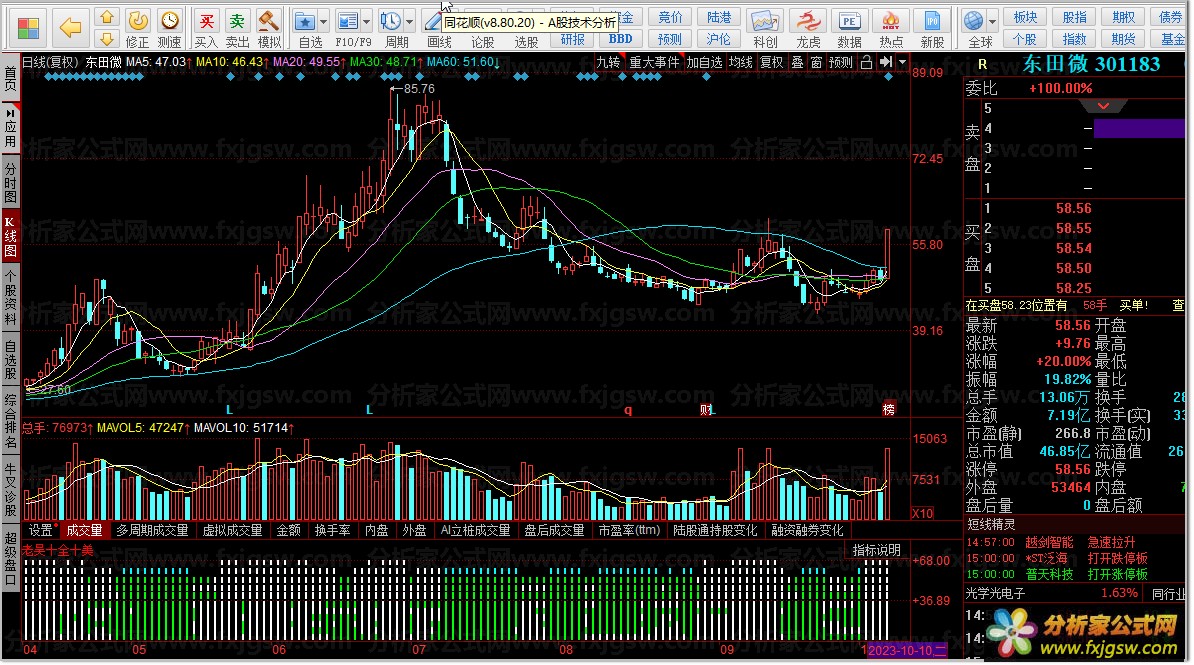The height and width of the screenshot is (665, 1194).
Task: Click the 全球 globe icon
Action: click(973, 21)
